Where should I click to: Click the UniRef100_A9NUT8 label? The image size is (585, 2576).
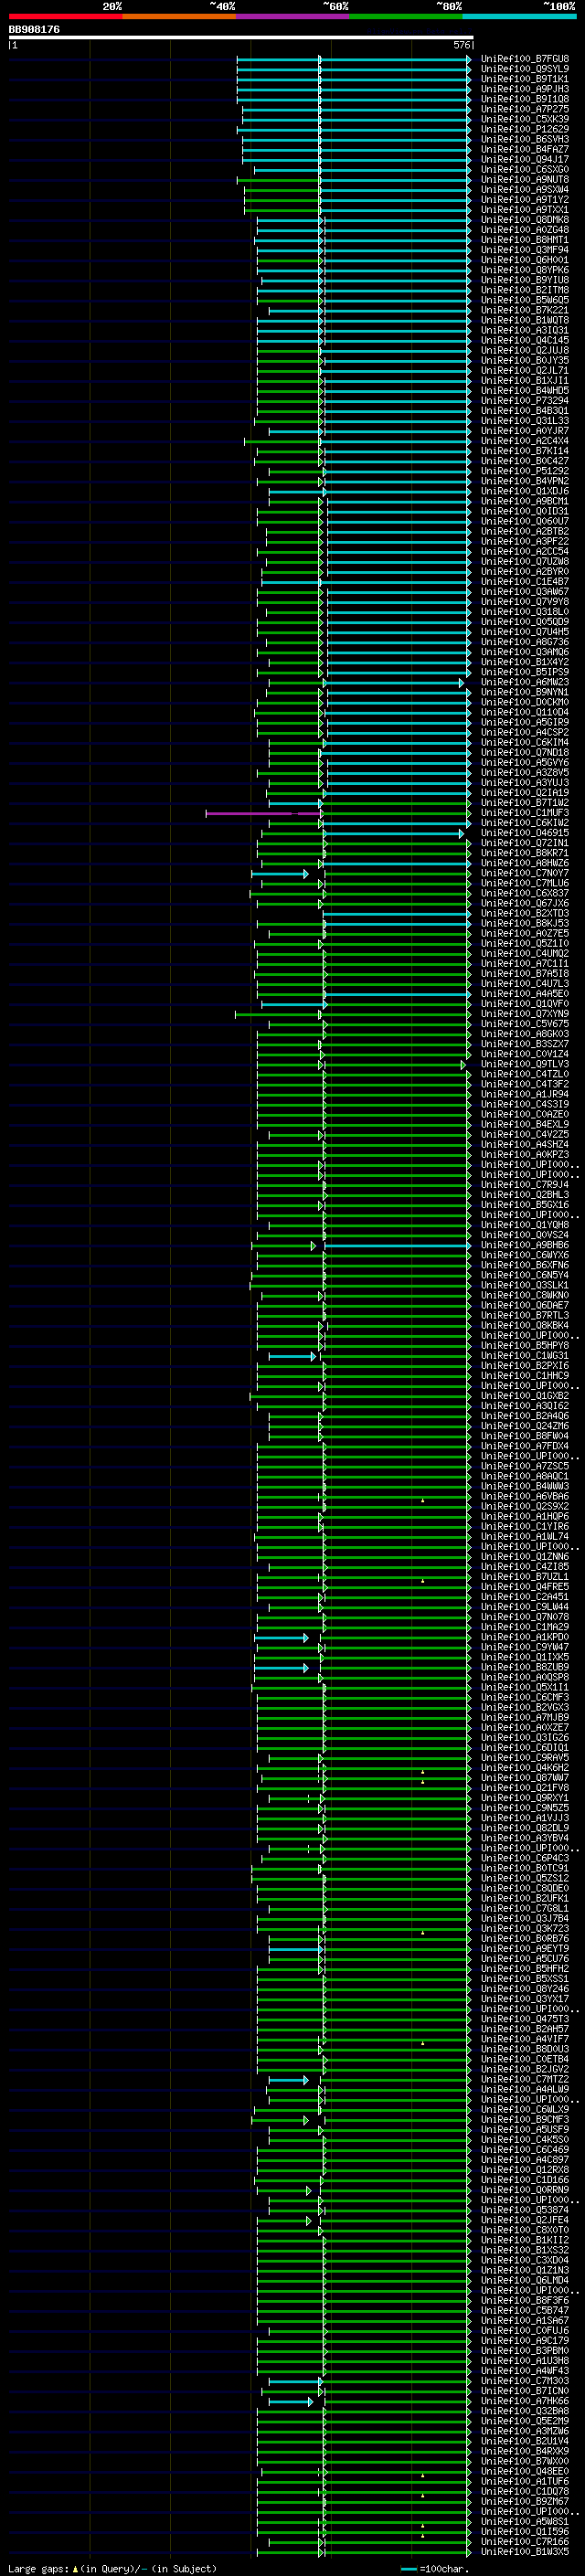(525, 179)
